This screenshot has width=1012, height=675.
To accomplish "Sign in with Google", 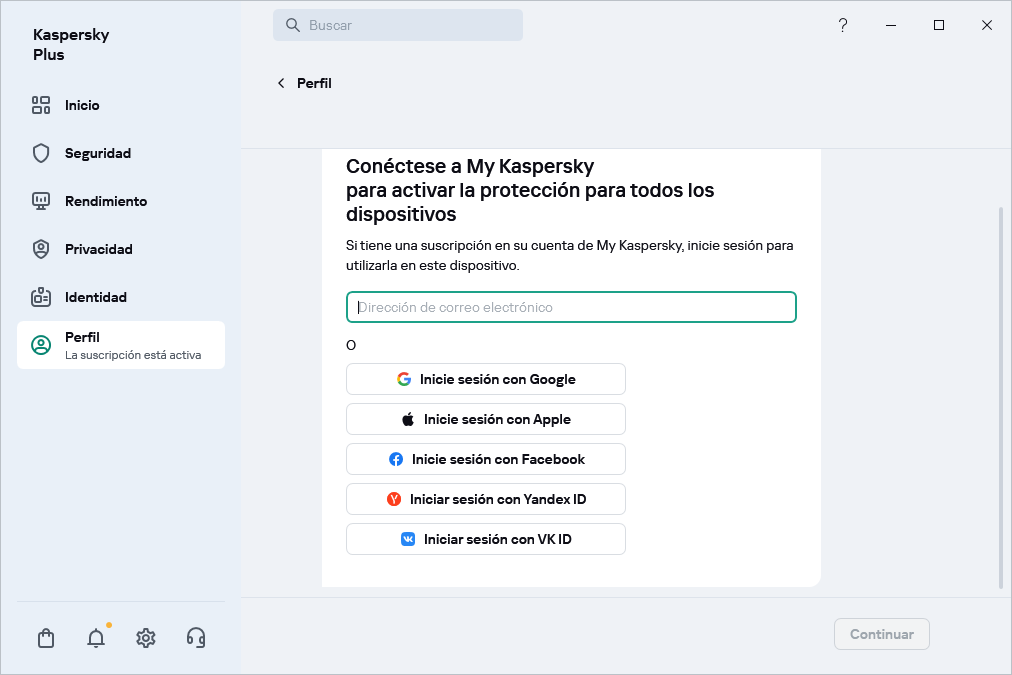I will coord(485,379).
